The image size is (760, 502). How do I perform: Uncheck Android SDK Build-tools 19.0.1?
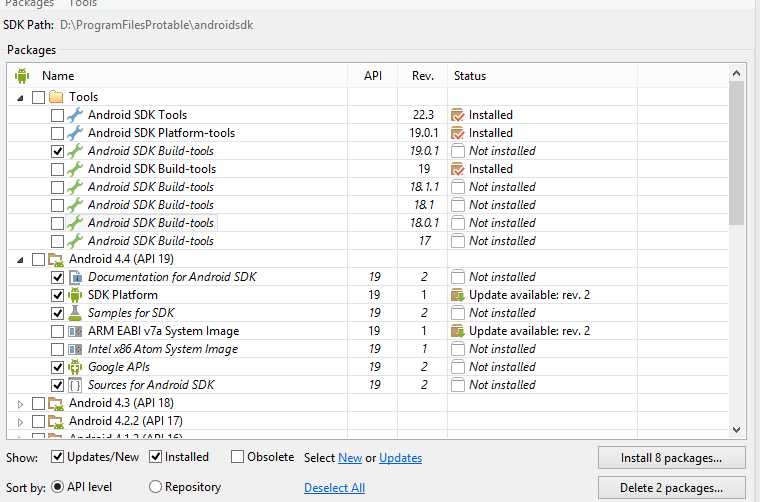pyautogui.click(x=57, y=151)
